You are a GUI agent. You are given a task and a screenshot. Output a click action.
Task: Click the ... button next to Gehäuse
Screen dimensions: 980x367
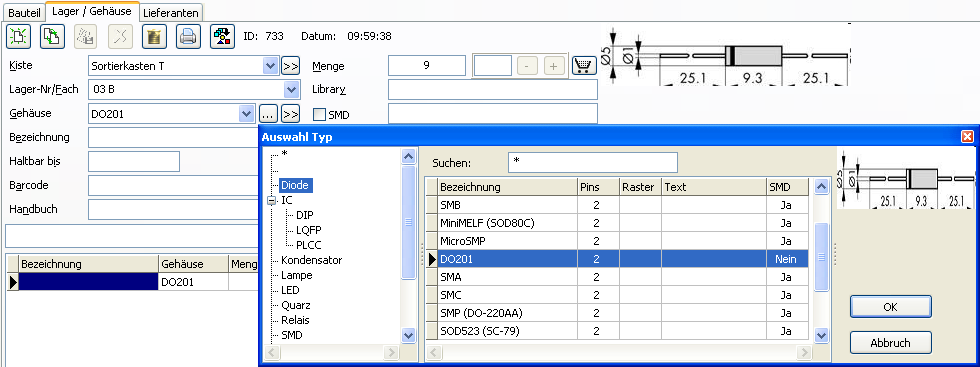point(268,114)
